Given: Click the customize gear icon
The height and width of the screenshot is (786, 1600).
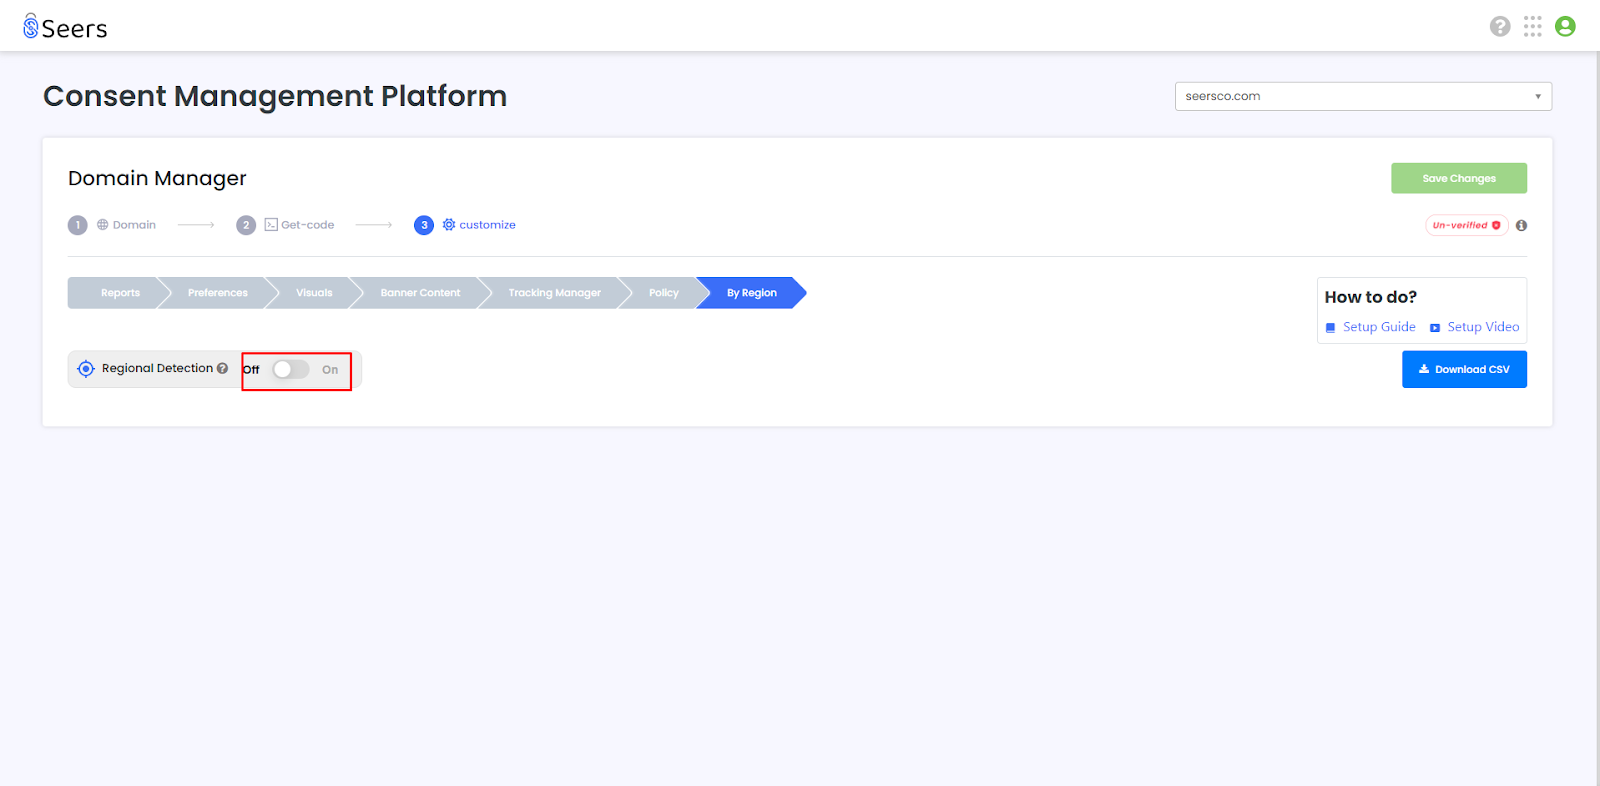Looking at the screenshot, I should point(449,225).
